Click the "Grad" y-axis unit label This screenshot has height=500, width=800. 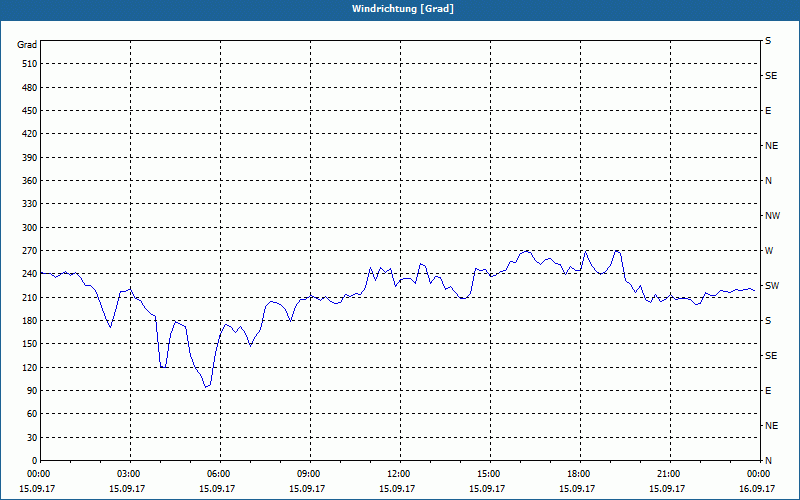pos(27,45)
